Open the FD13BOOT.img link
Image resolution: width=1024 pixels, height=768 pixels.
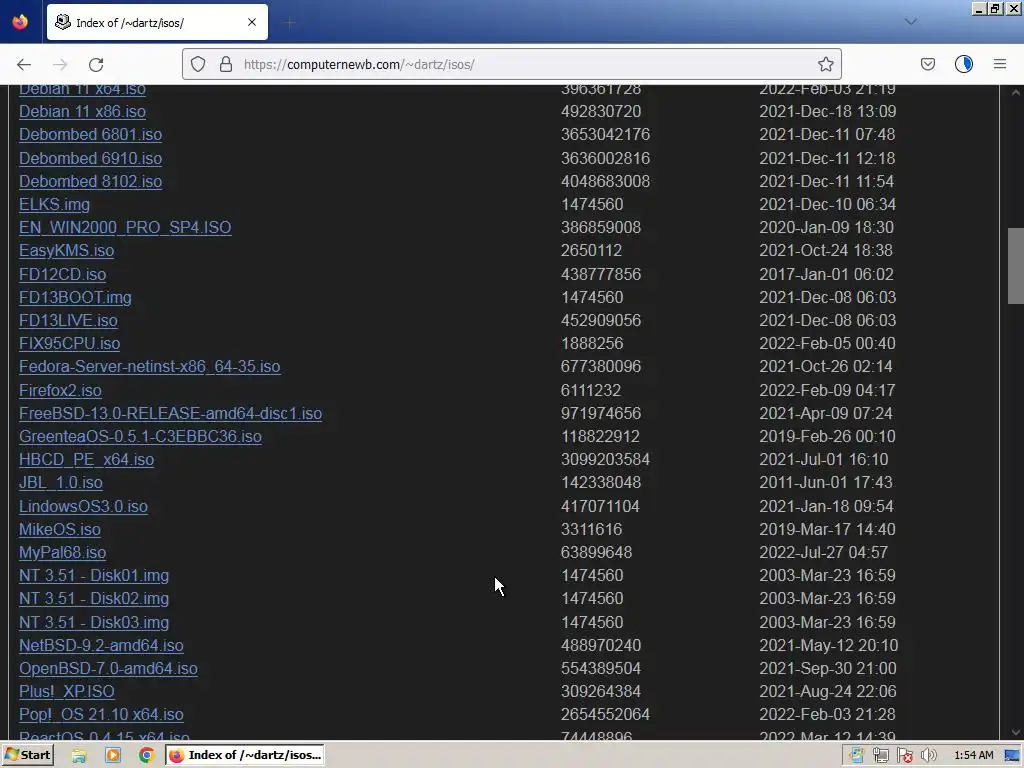tap(75, 297)
